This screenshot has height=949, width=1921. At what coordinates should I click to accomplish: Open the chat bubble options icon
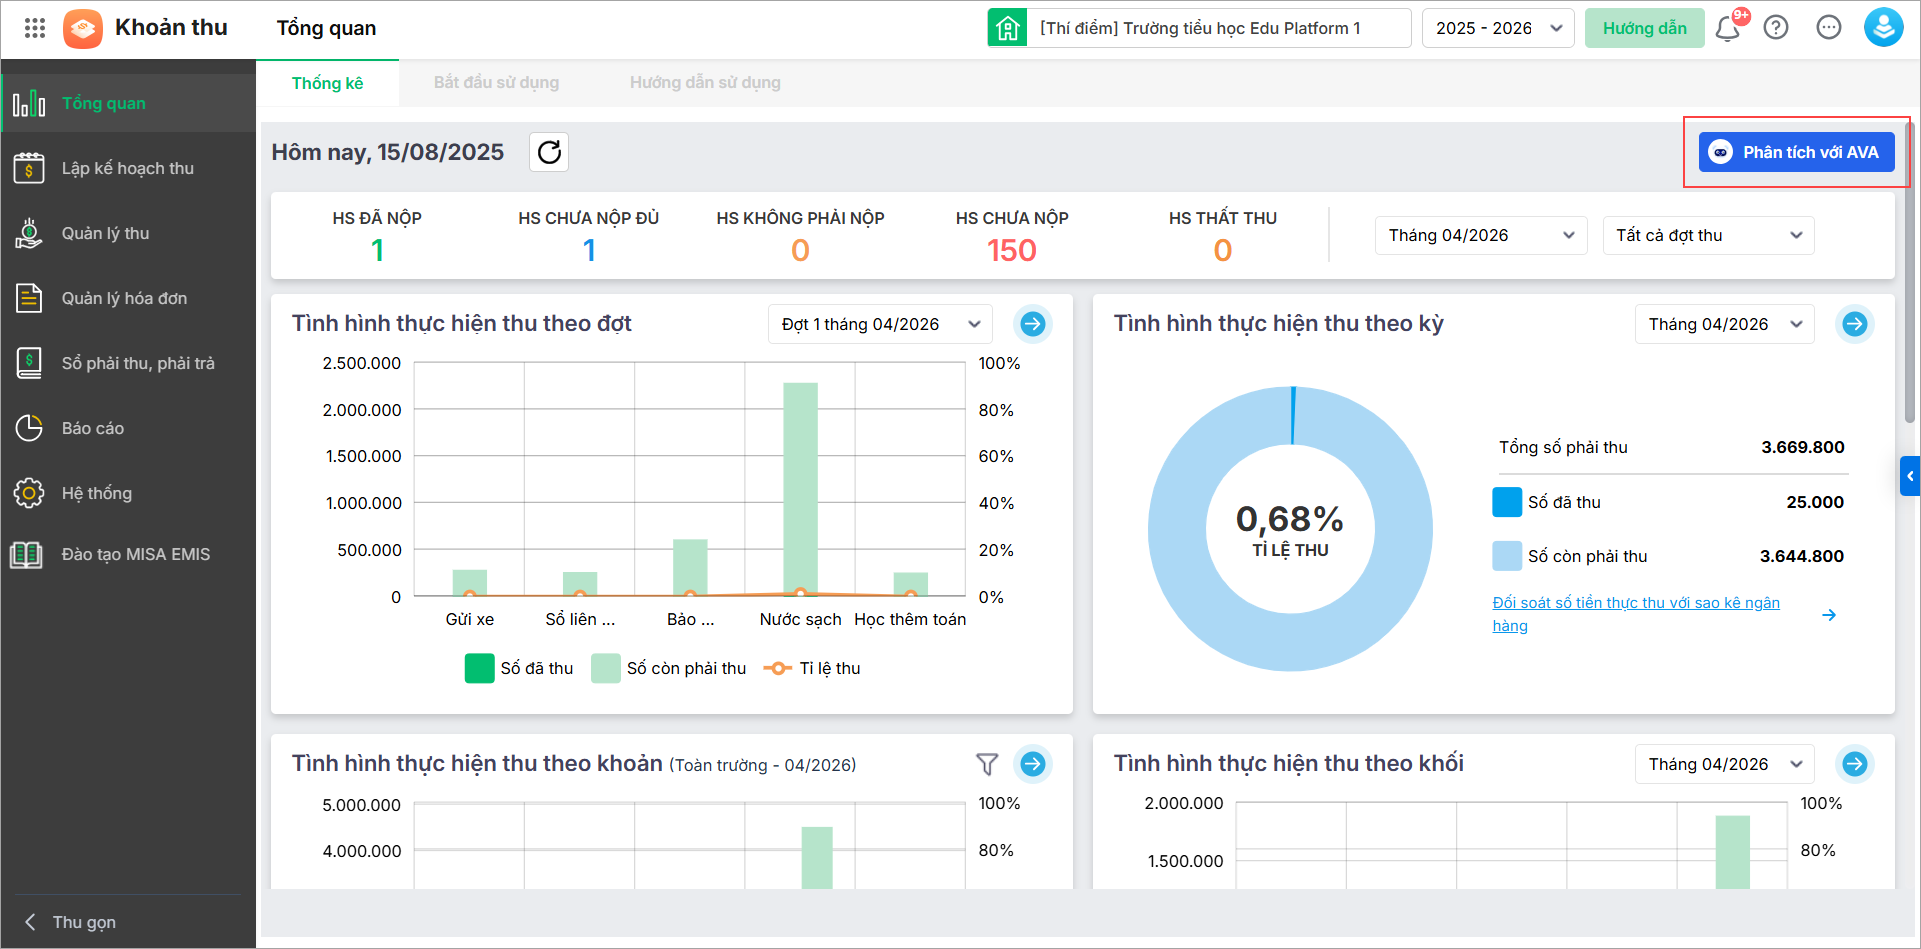(1829, 28)
